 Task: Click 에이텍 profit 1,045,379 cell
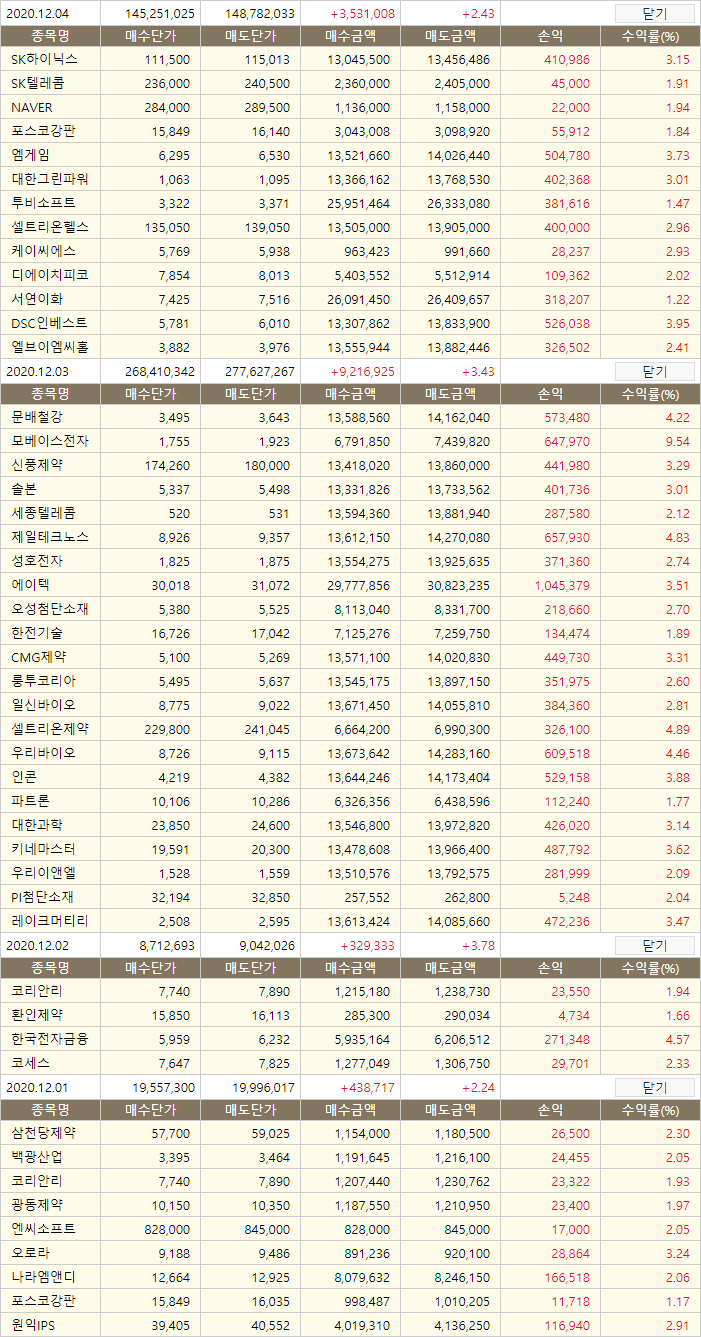[561, 585]
